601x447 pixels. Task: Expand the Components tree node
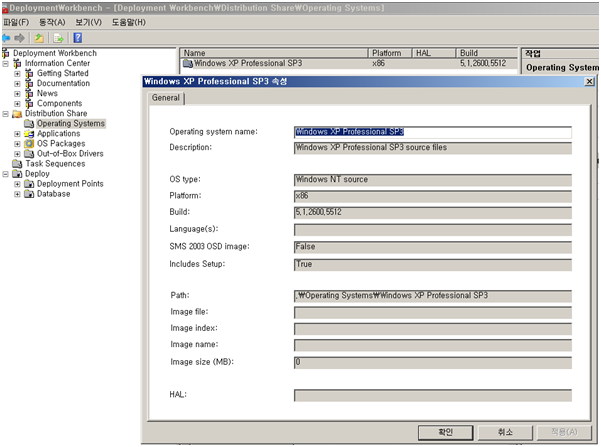tap(17, 104)
